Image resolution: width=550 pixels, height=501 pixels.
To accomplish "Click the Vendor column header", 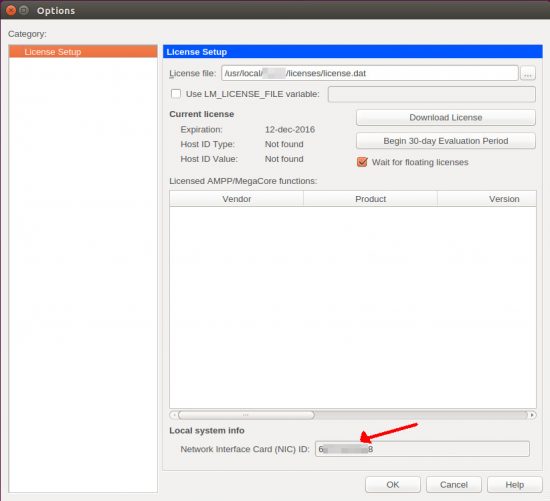I will 236,199.
